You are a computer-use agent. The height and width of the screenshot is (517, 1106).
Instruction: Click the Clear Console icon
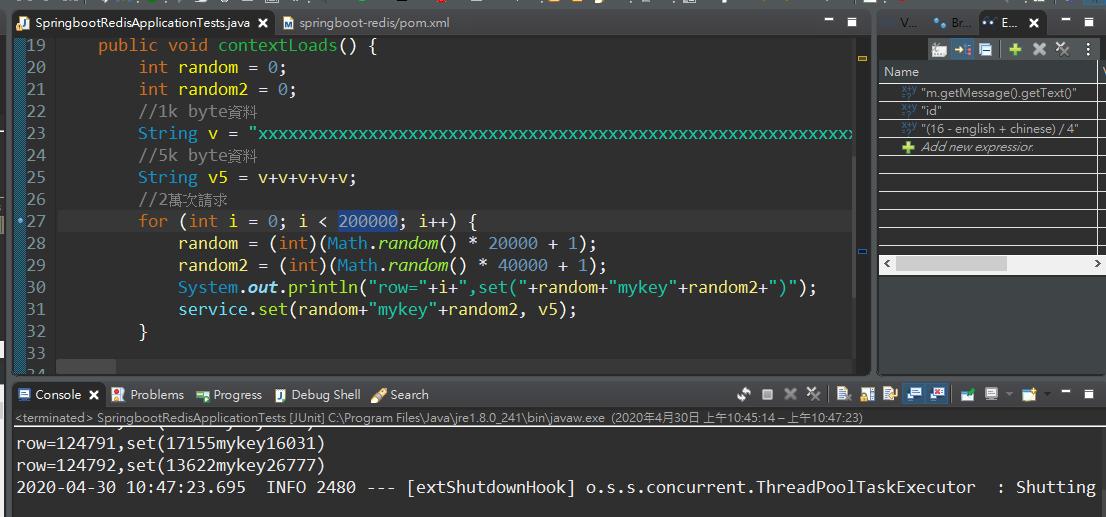[844, 394]
